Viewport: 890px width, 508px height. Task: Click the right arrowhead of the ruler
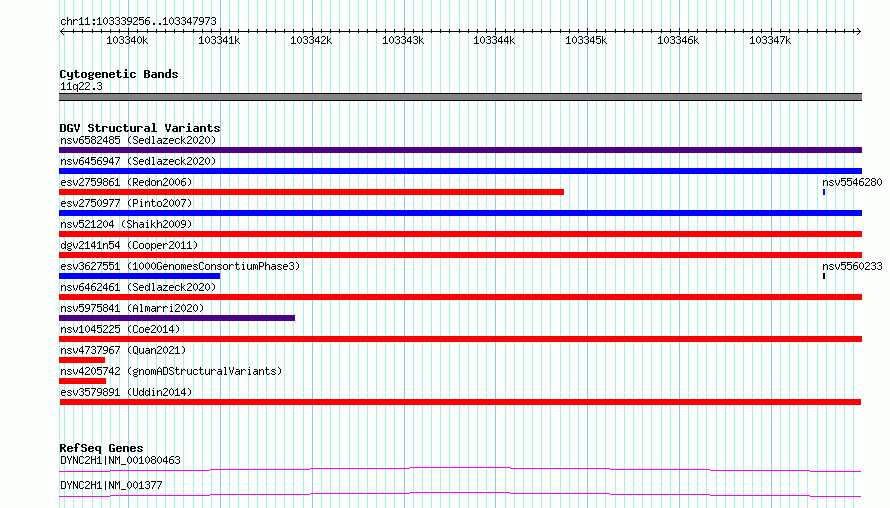(859, 31)
